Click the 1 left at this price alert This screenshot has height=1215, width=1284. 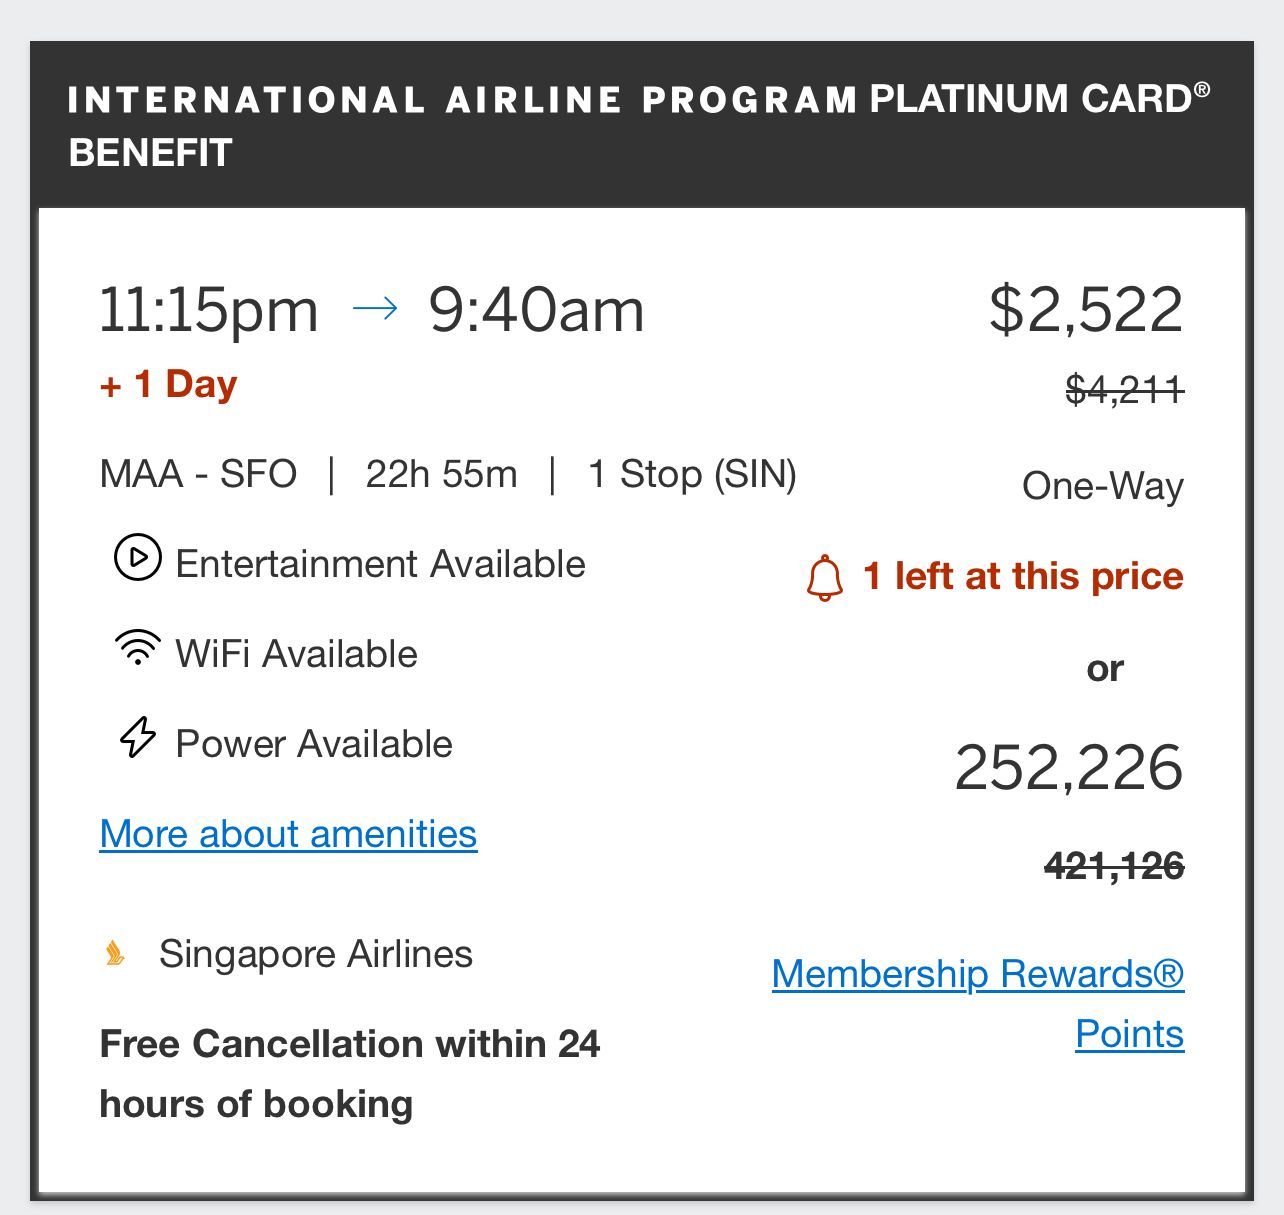[x=1023, y=577]
